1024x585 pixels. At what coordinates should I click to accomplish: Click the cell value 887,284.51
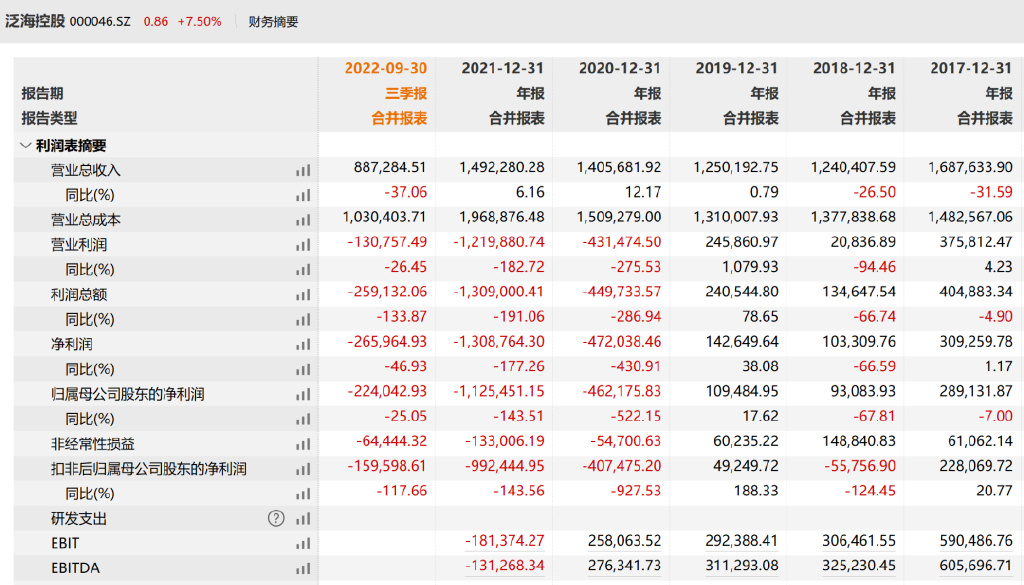[x=390, y=167]
